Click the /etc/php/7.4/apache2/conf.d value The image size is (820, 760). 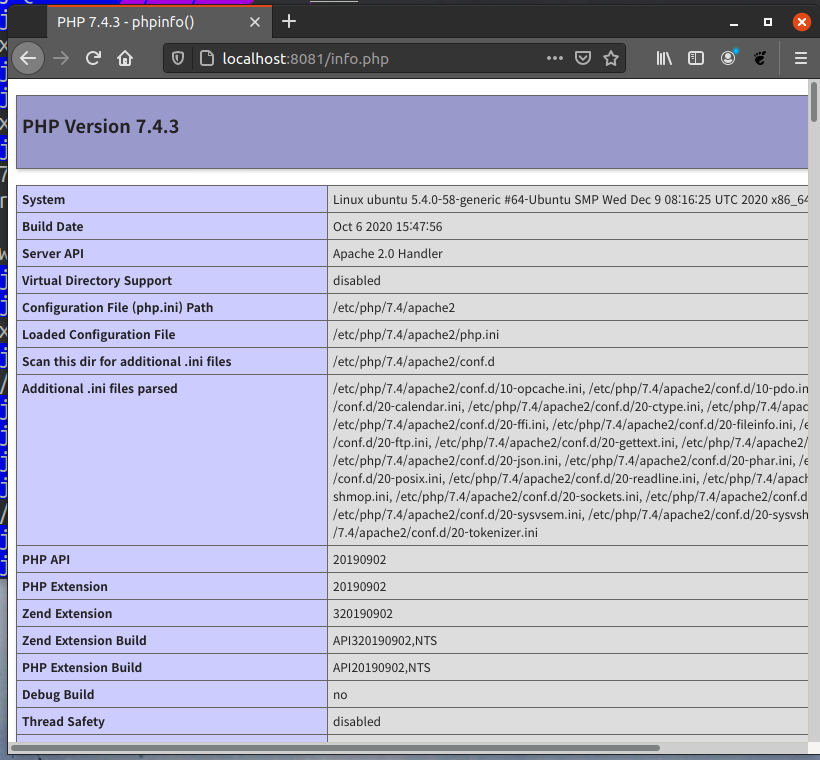pyautogui.click(x=414, y=362)
